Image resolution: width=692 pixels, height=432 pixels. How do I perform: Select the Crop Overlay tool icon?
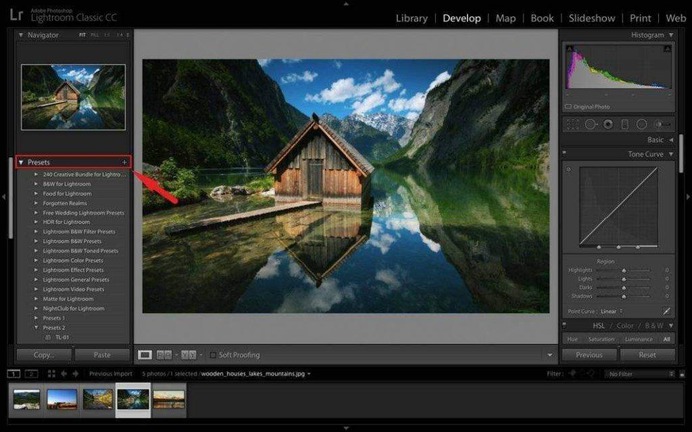(573, 124)
